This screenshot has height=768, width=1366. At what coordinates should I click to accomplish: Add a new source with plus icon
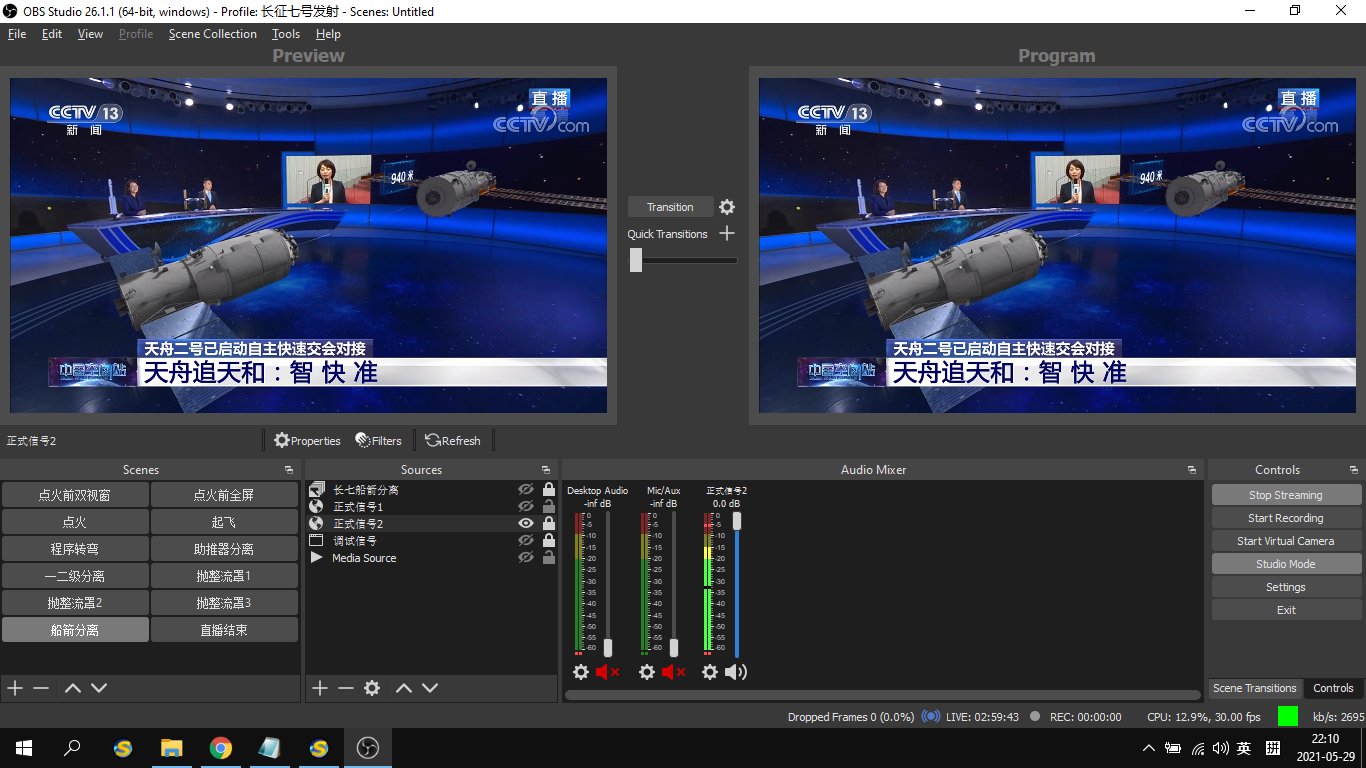click(320, 688)
